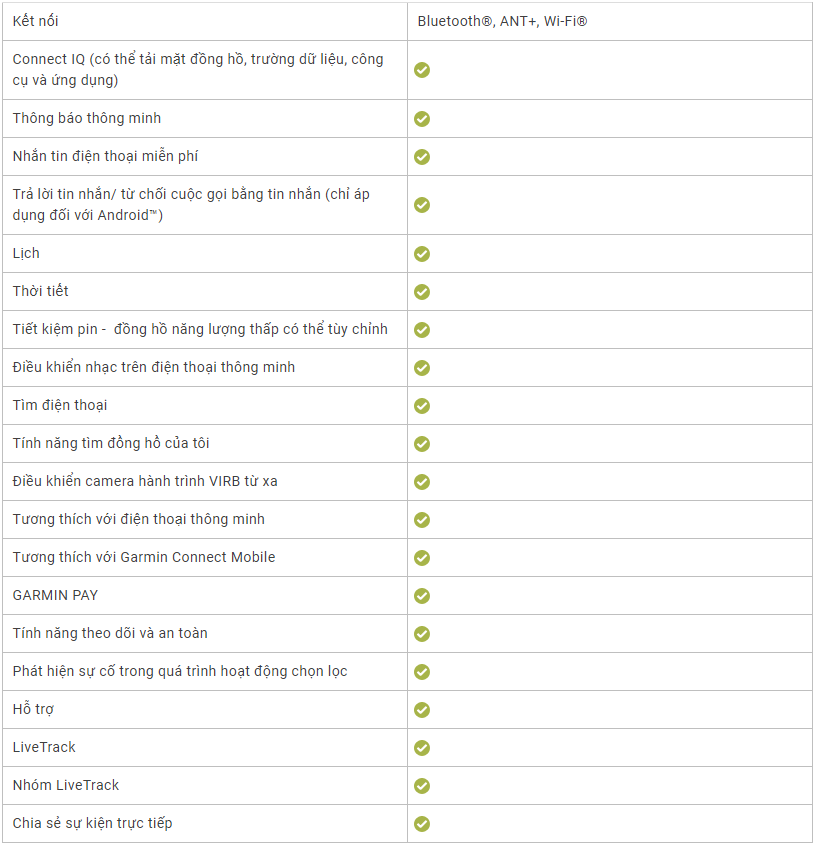815x845 pixels.
Task: Click the checkmark for Nhắn tin điện thoại miễn phí
Action: [x=422, y=157]
